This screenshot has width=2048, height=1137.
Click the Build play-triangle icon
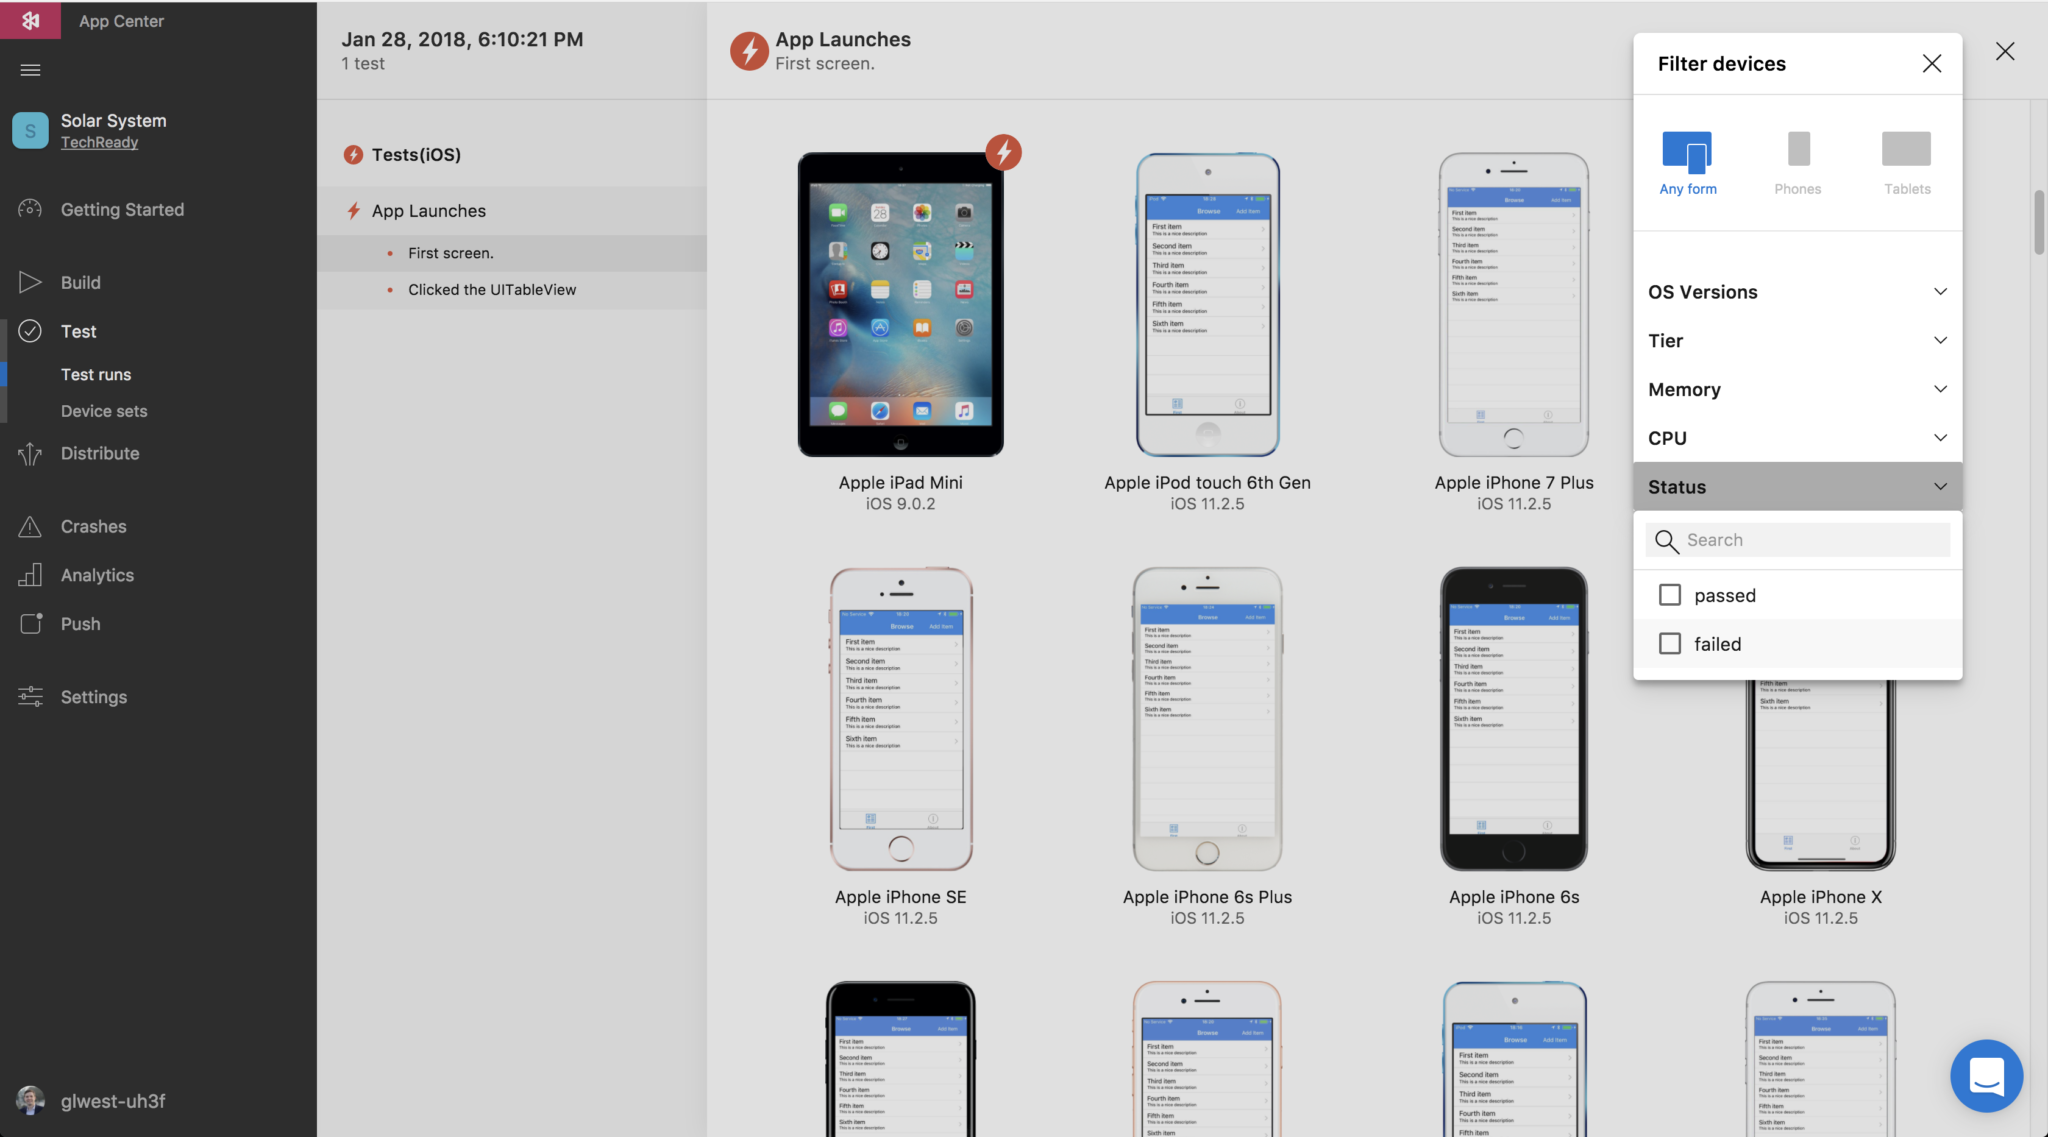coord(30,282)
